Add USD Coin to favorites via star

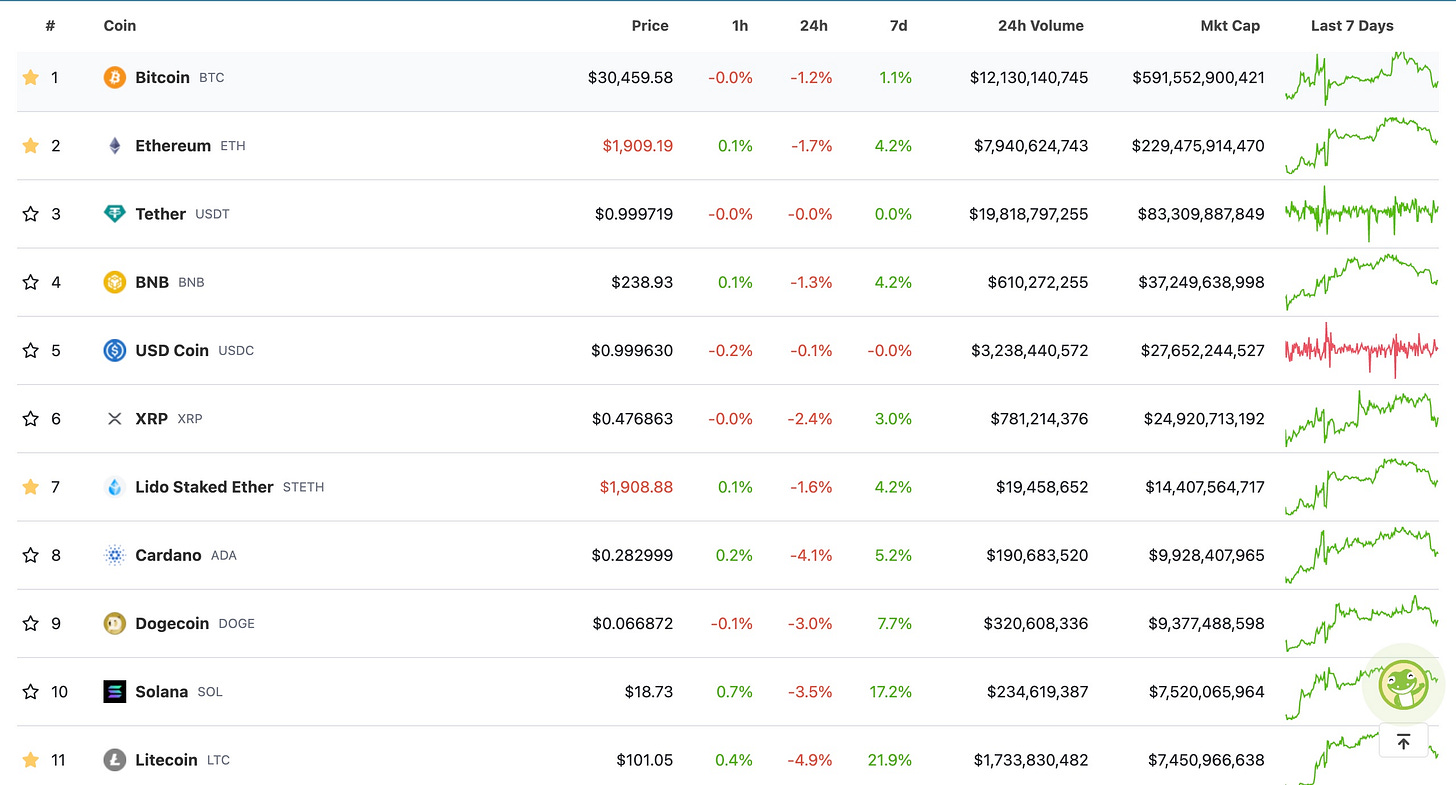point(31,350)
